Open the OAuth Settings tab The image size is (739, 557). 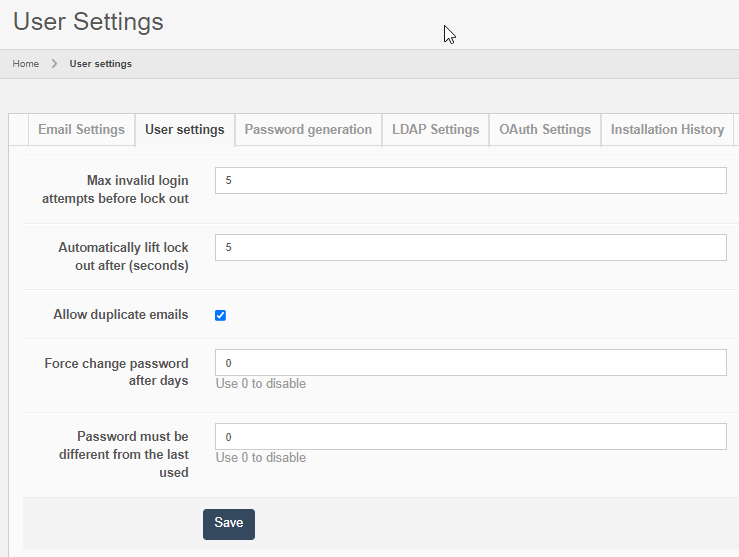545,130
